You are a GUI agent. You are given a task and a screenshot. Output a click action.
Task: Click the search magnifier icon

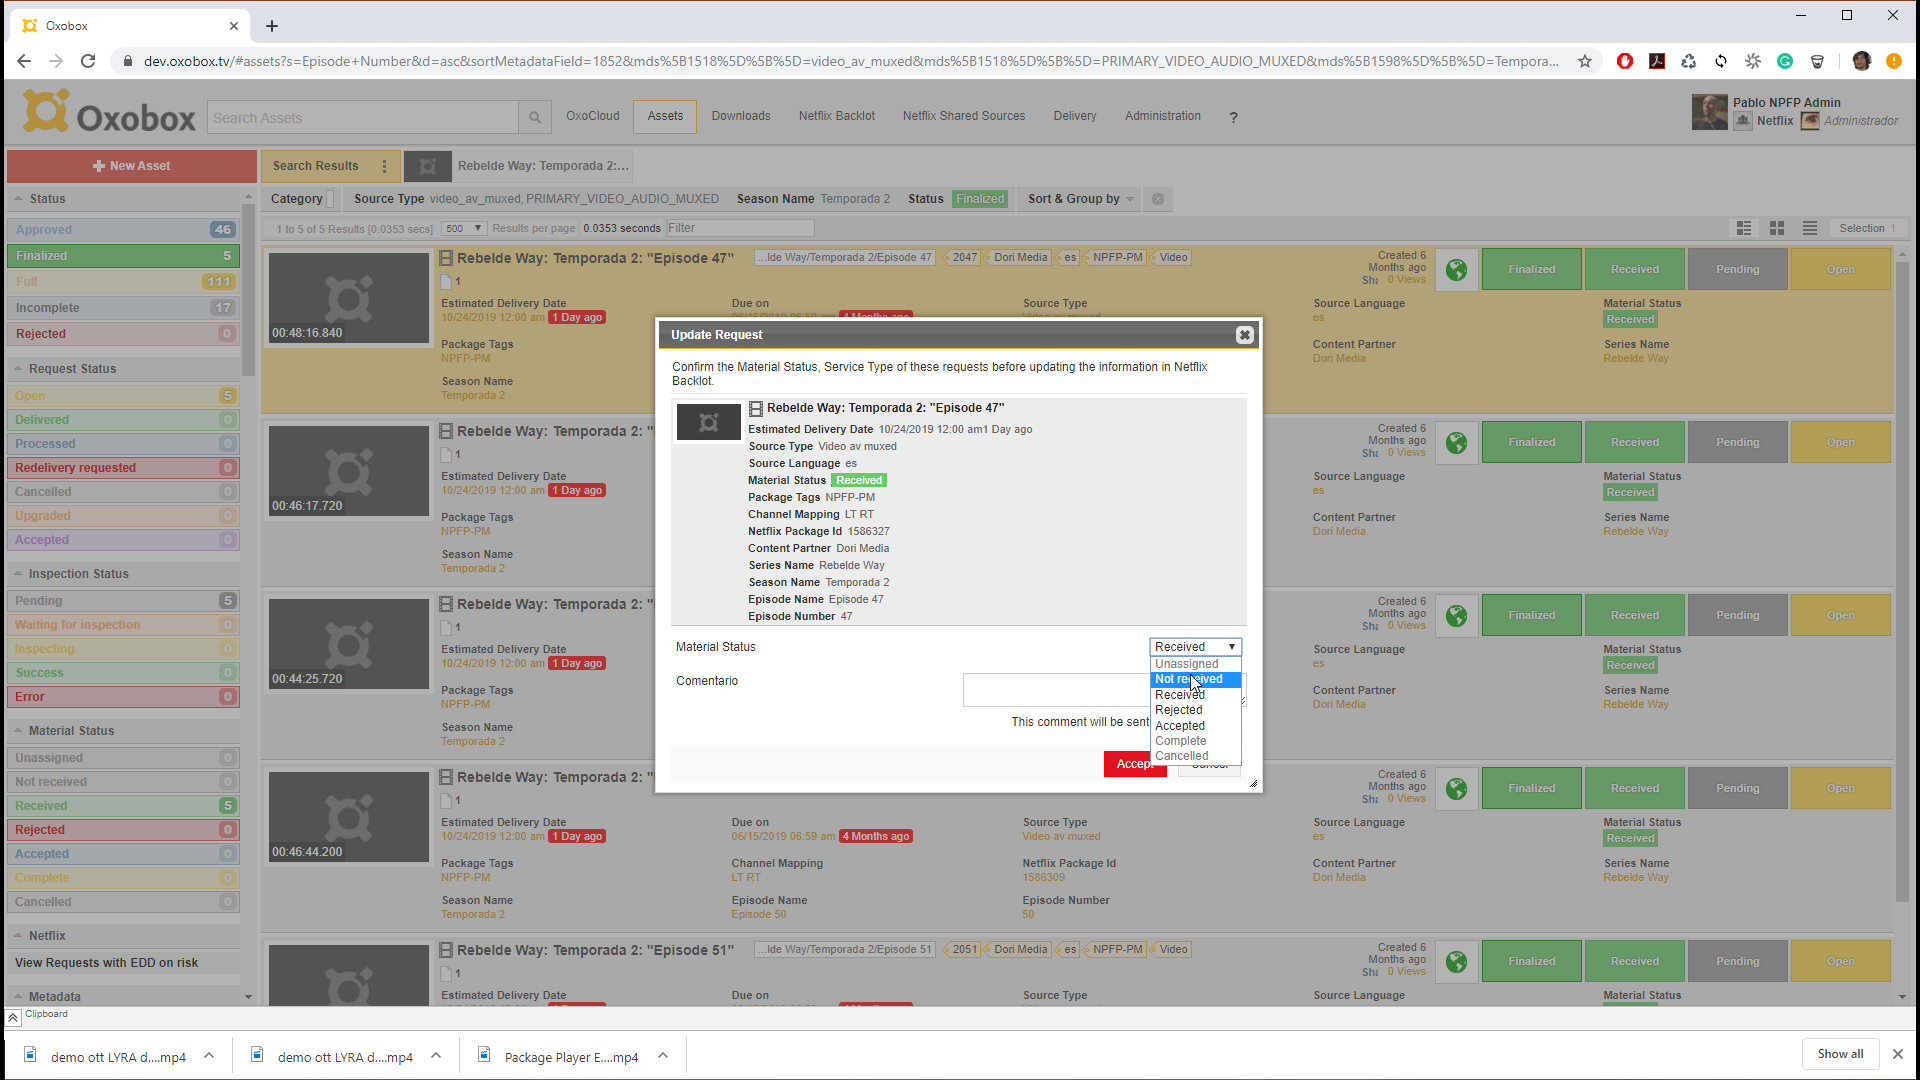(x=535, y=118)
